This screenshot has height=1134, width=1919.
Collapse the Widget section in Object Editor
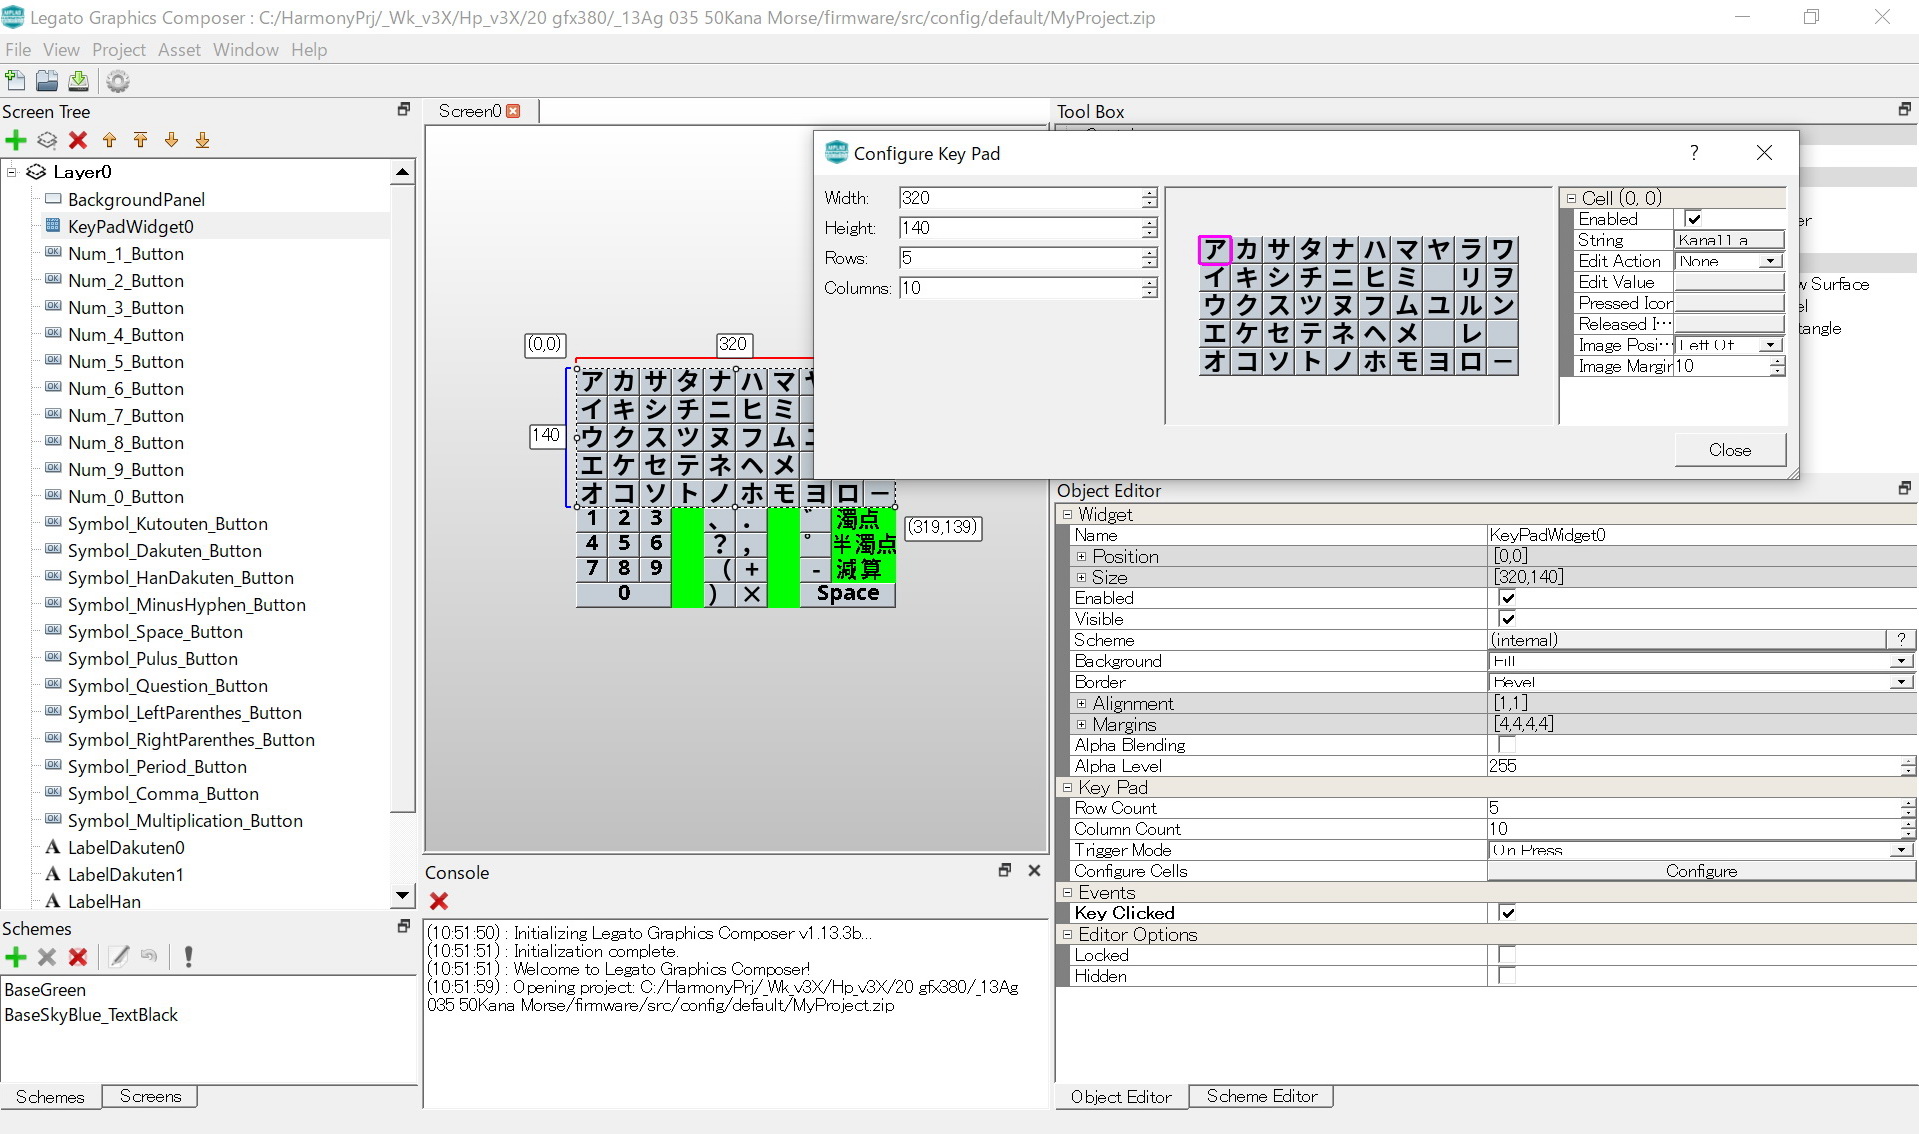coord(1067,515)
